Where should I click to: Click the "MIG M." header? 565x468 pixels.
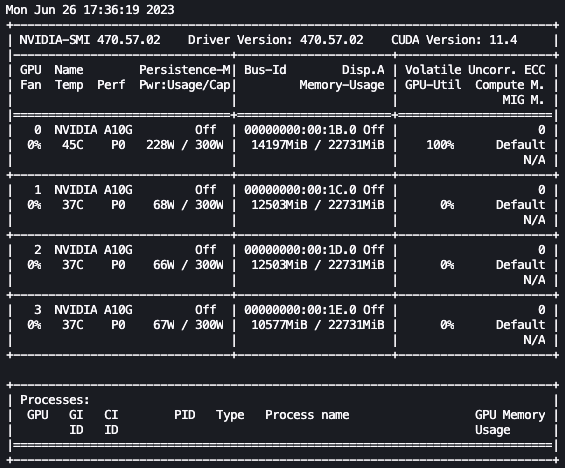pyautogui.click(x=523, y=100)
